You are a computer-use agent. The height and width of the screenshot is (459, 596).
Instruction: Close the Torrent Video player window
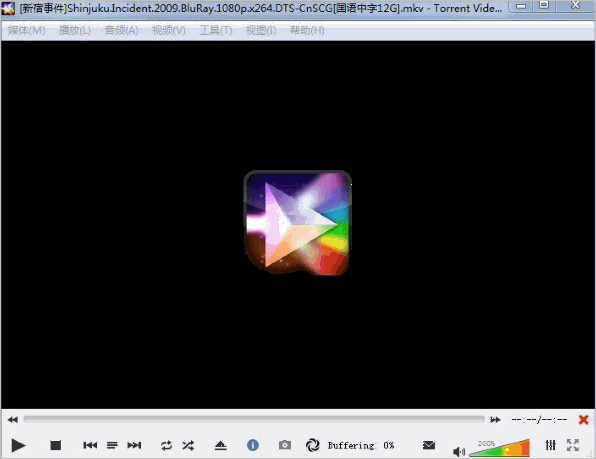click(575, 5)
